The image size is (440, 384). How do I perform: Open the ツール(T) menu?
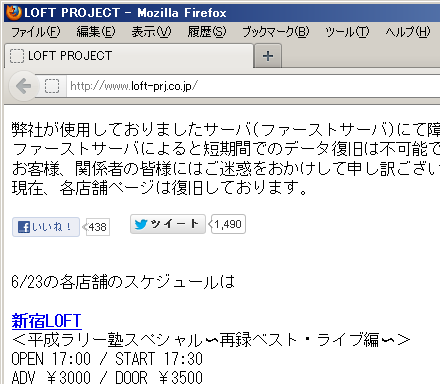point(347,32)
